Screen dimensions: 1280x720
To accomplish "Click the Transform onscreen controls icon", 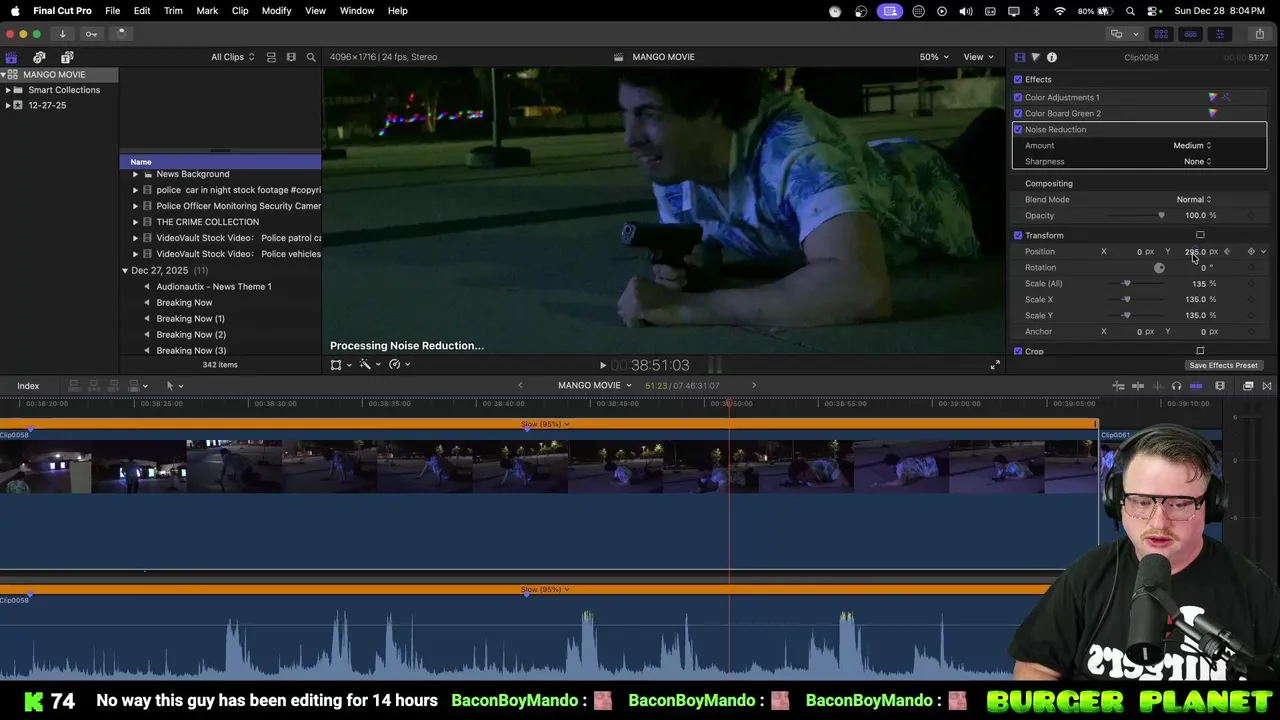I will point(1200,235).
